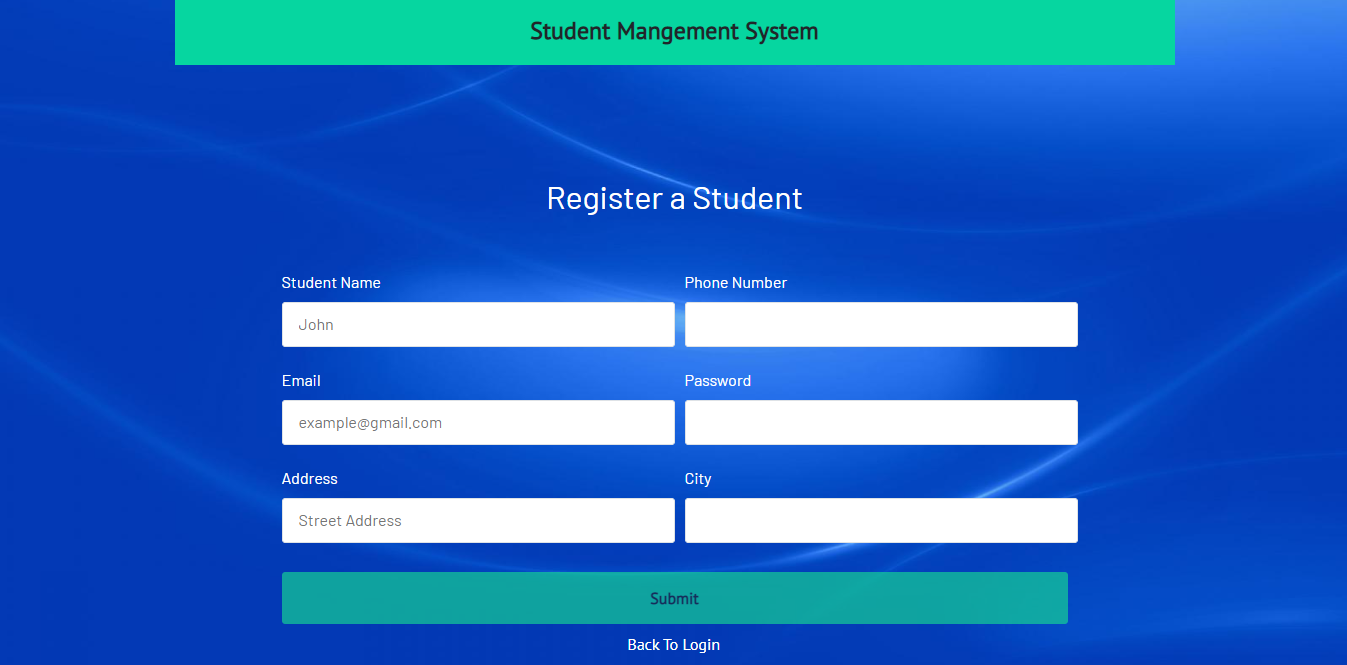Click the Password entry field
This screenshot has height=665, width=1347.
pos(880,422)
